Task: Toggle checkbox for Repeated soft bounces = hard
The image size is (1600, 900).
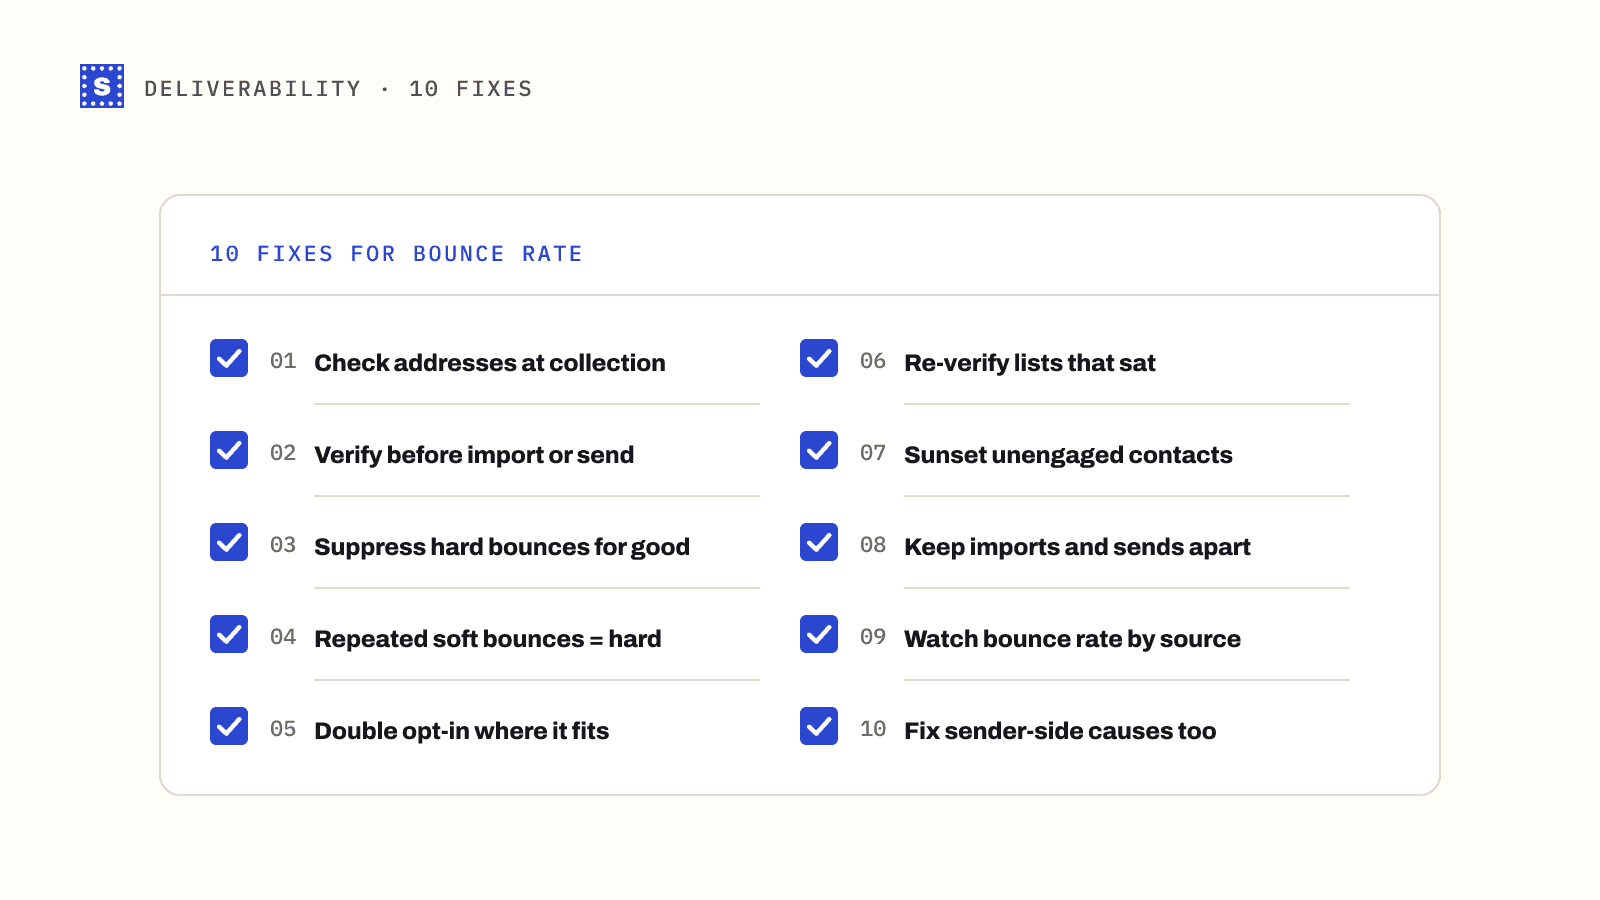Action: (229, 634)
